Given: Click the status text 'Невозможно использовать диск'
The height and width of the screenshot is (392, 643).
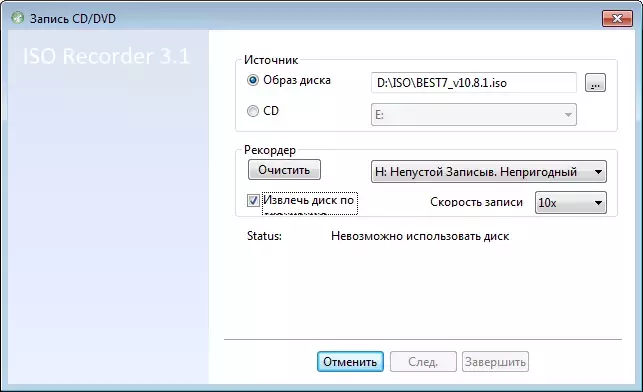Looking at the screenshot, I should pos(420,236).
